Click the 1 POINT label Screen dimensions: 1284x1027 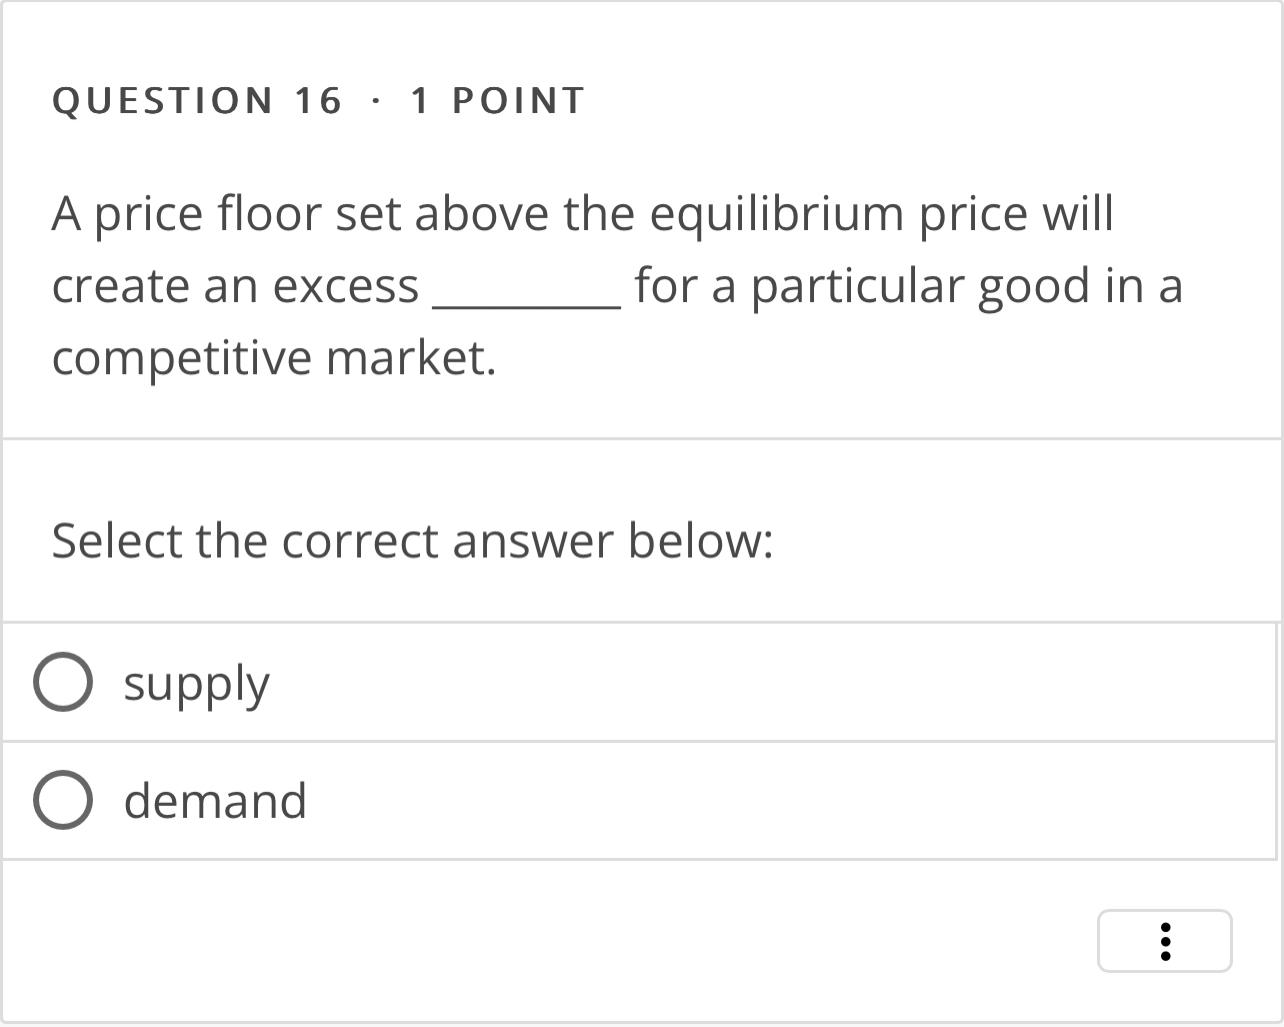496,99
